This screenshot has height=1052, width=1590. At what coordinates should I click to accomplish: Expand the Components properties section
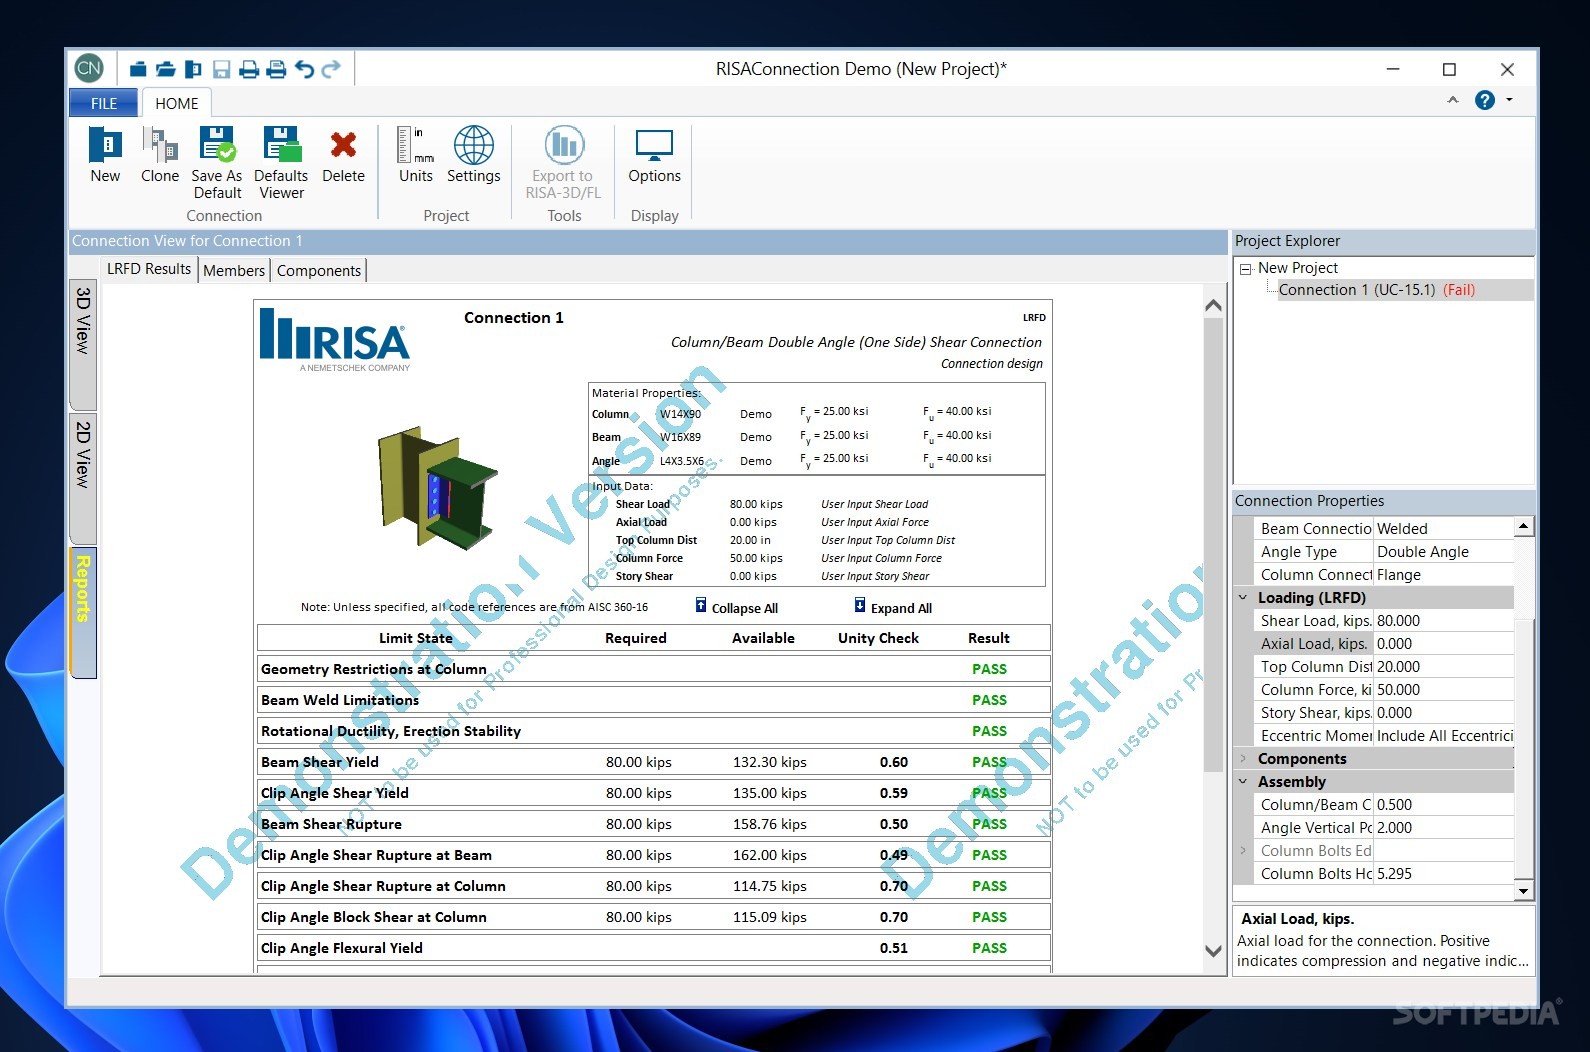[1243, 759]
